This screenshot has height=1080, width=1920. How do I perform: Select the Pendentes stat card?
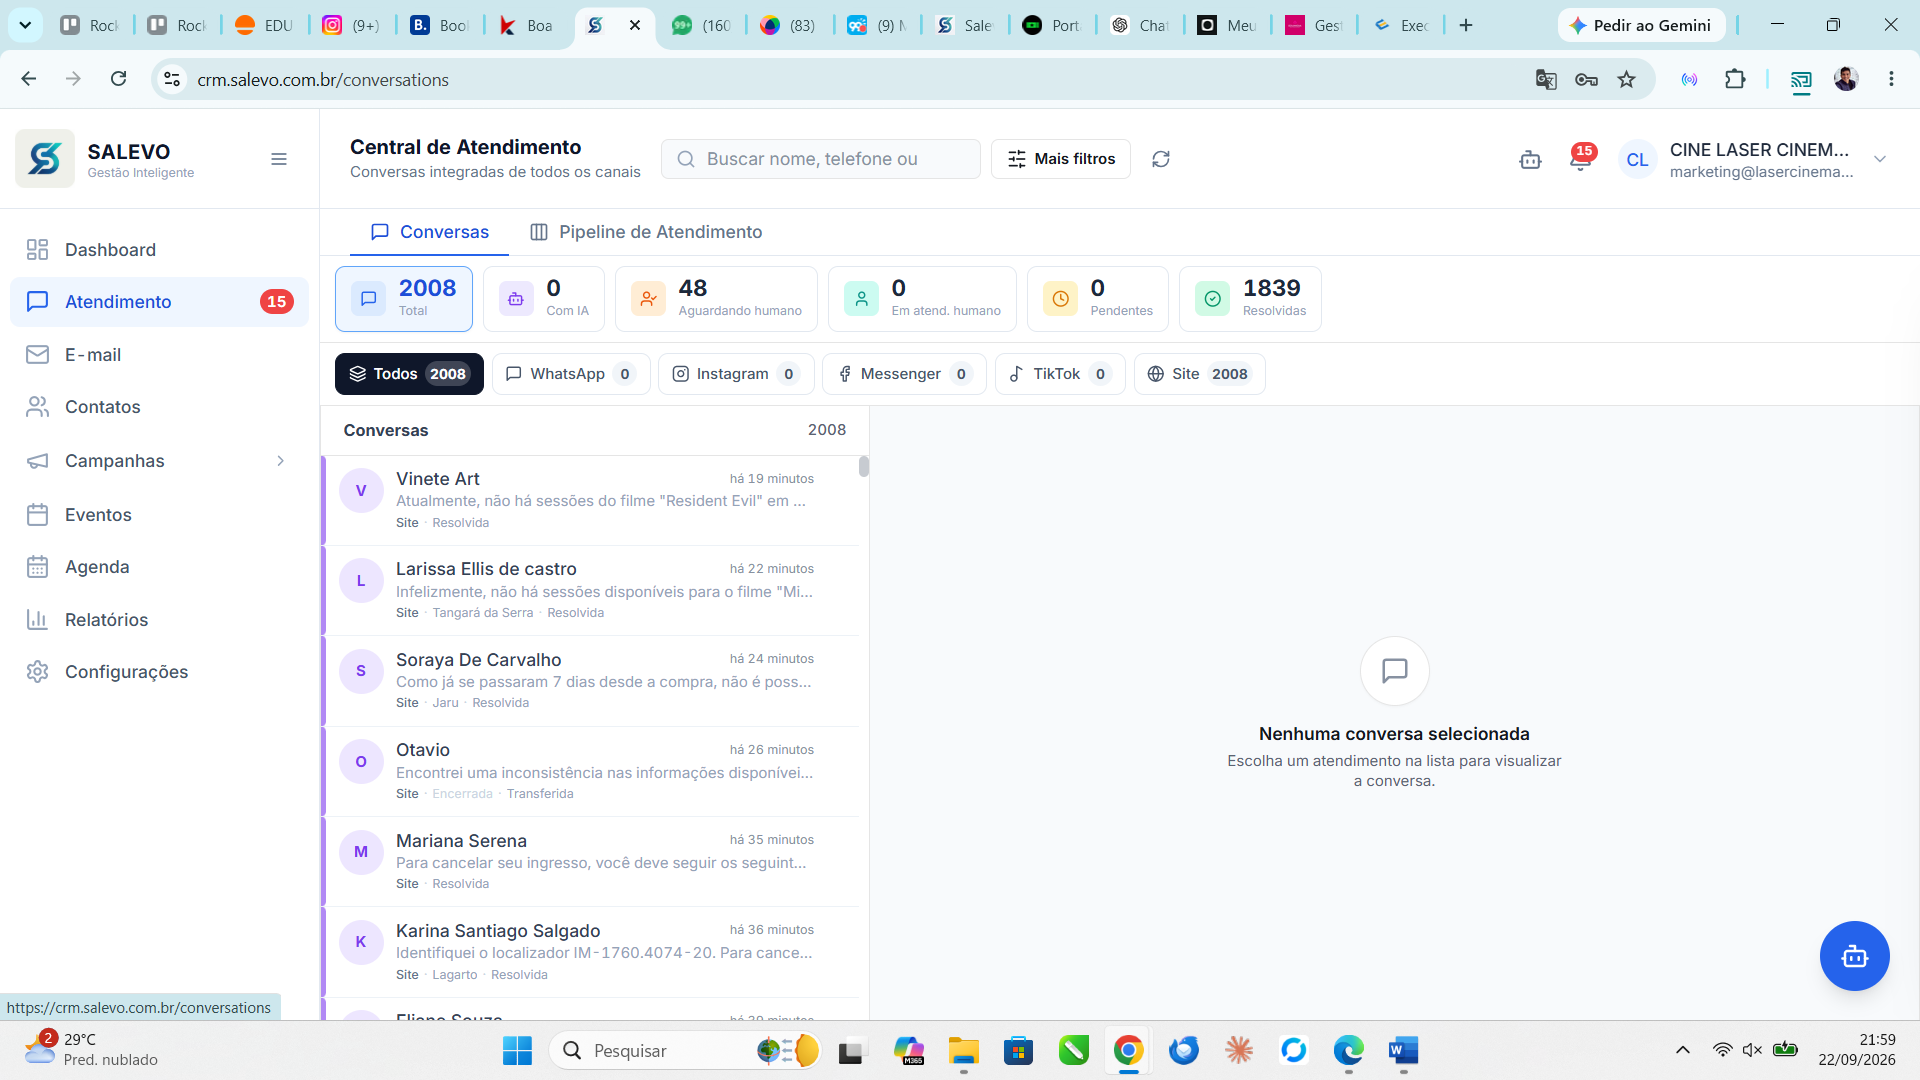click(x=1098, y=299)
